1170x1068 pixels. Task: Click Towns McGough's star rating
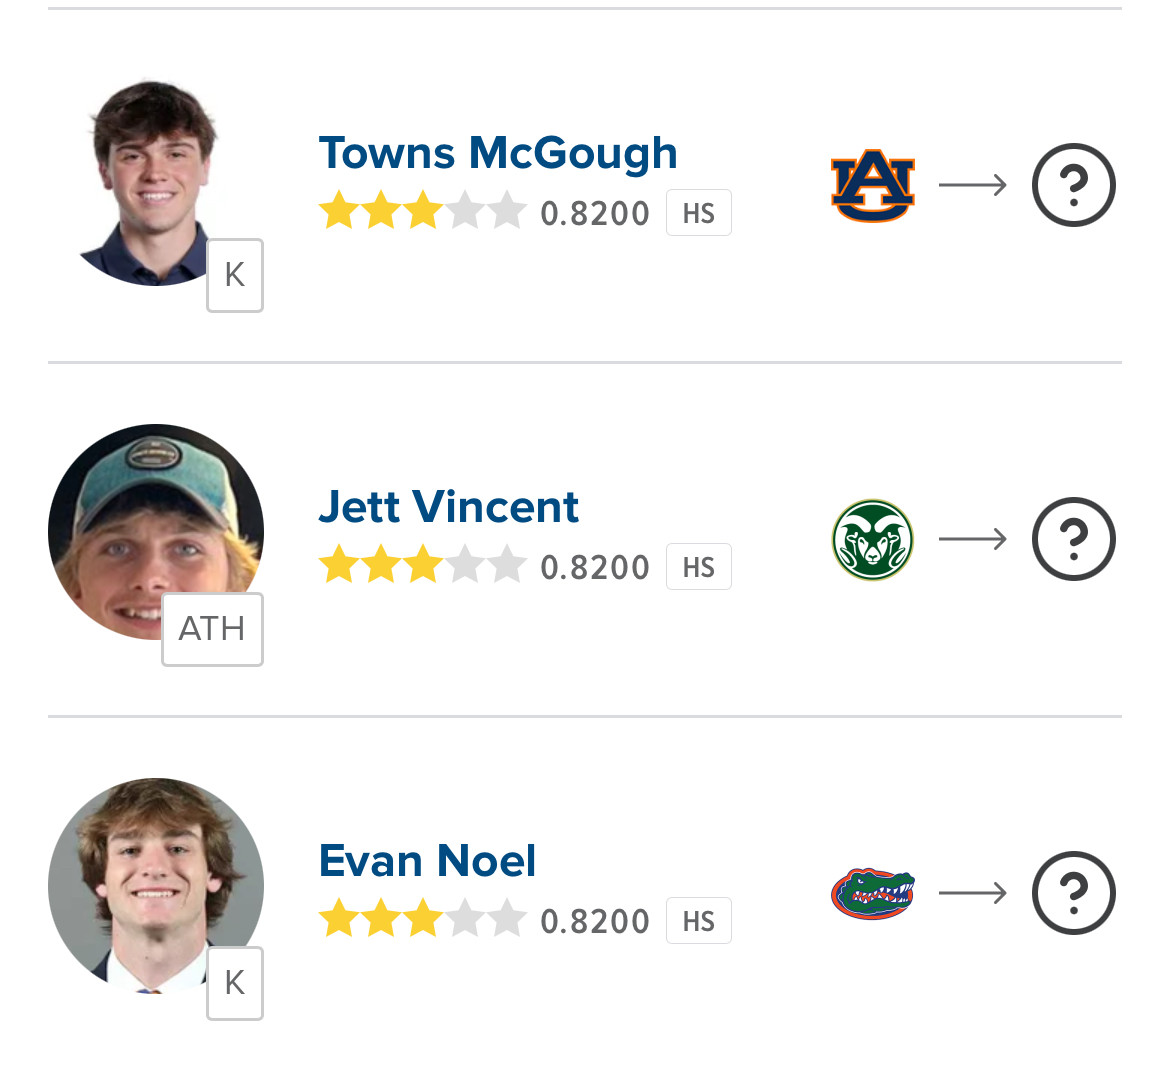[422, 213]
